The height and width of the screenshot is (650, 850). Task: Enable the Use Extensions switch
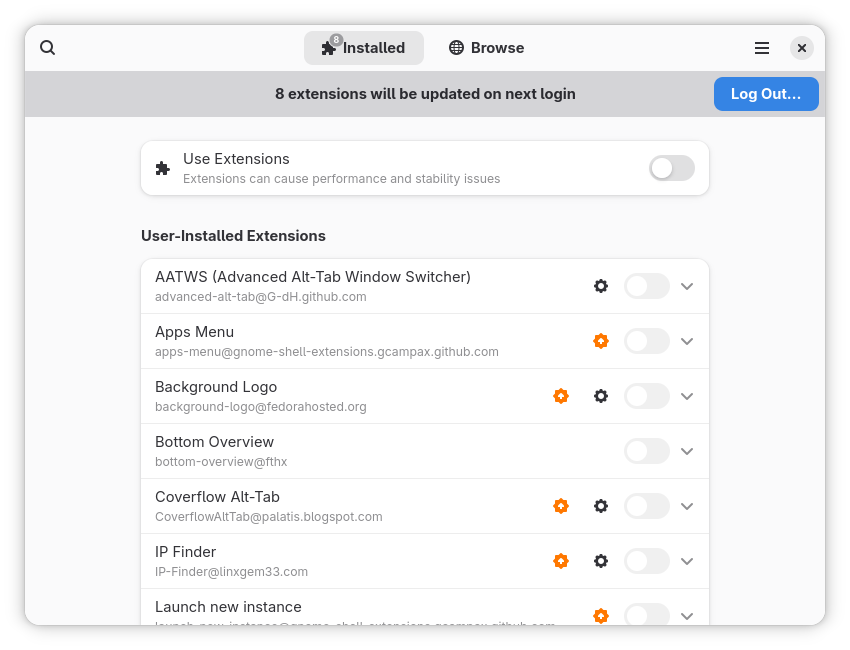tap(671, 168)
